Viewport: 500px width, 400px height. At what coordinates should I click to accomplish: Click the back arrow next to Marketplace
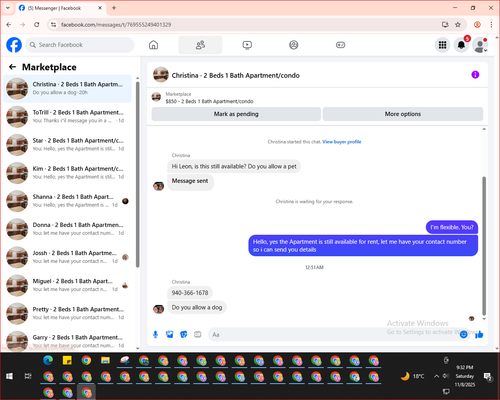[13, 67]
